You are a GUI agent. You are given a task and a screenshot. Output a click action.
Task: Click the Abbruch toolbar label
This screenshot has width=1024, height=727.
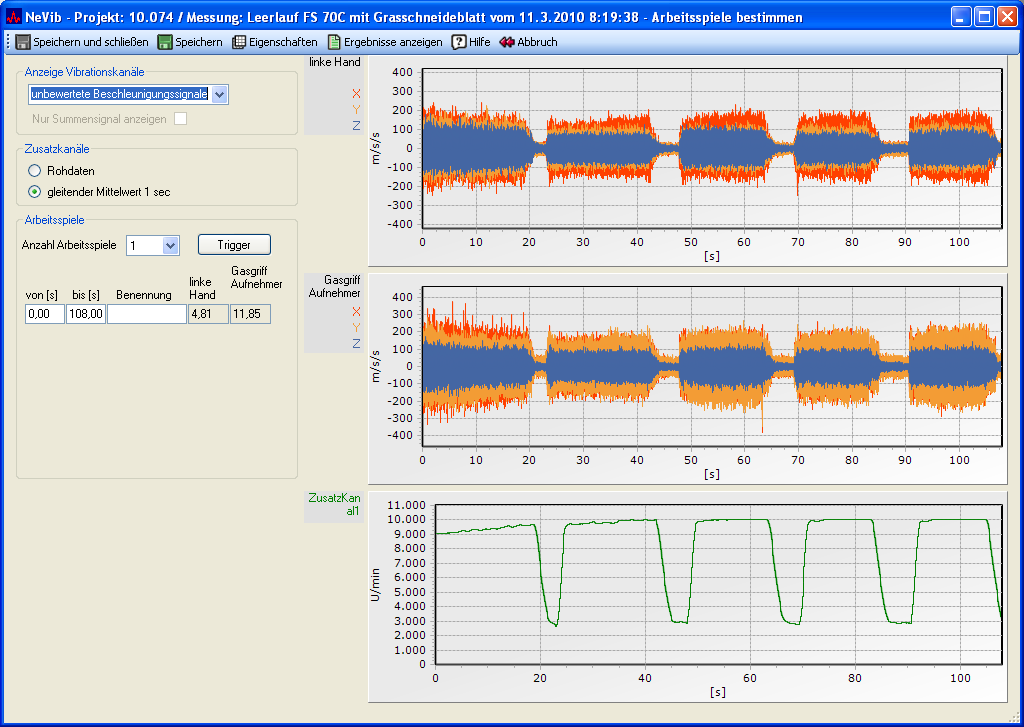537,42
